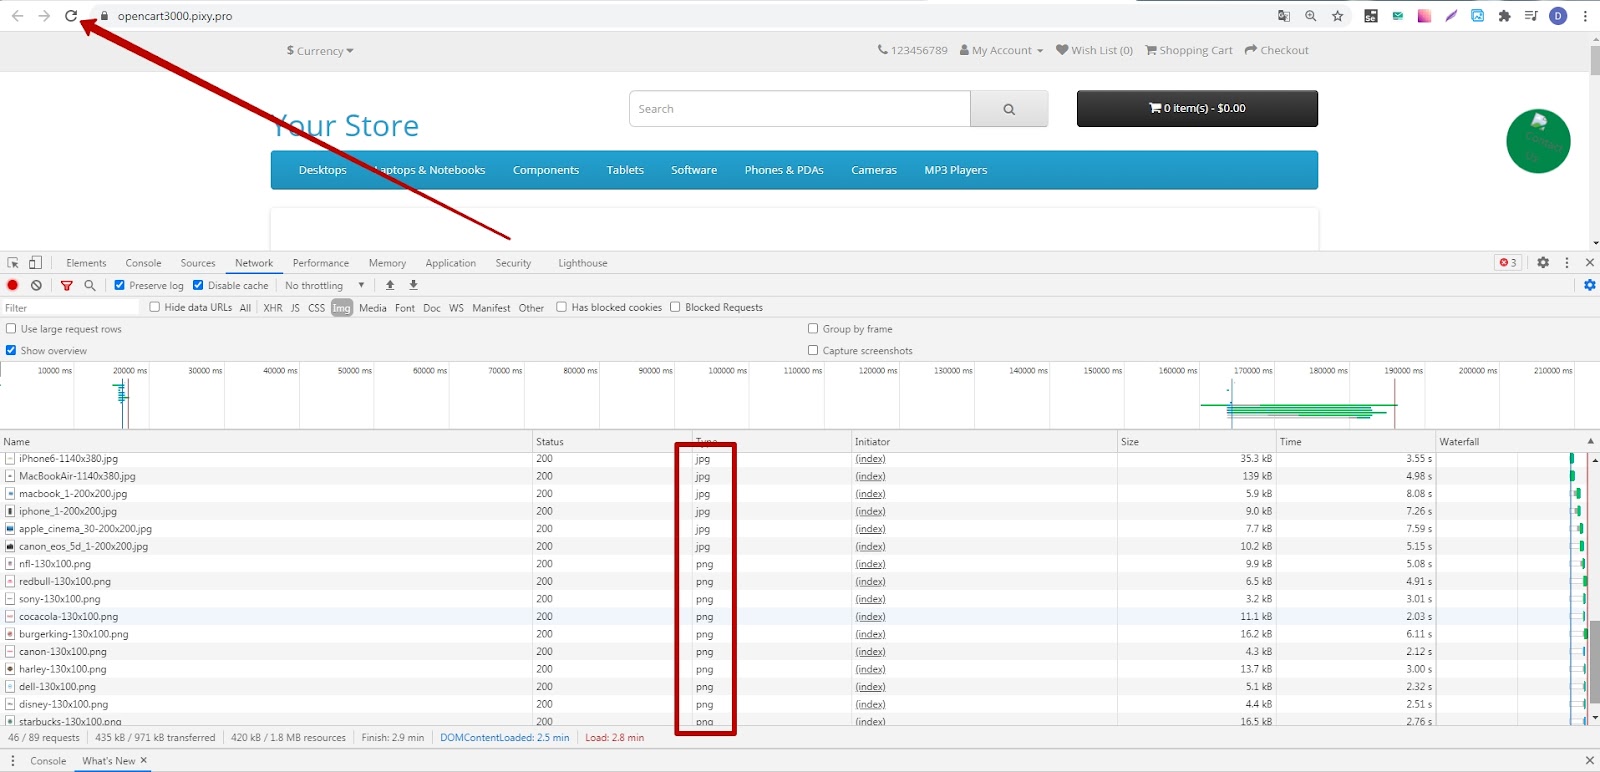
Task: Open the Chrome three-dot menu
Action: click(x=1585, y=16)
